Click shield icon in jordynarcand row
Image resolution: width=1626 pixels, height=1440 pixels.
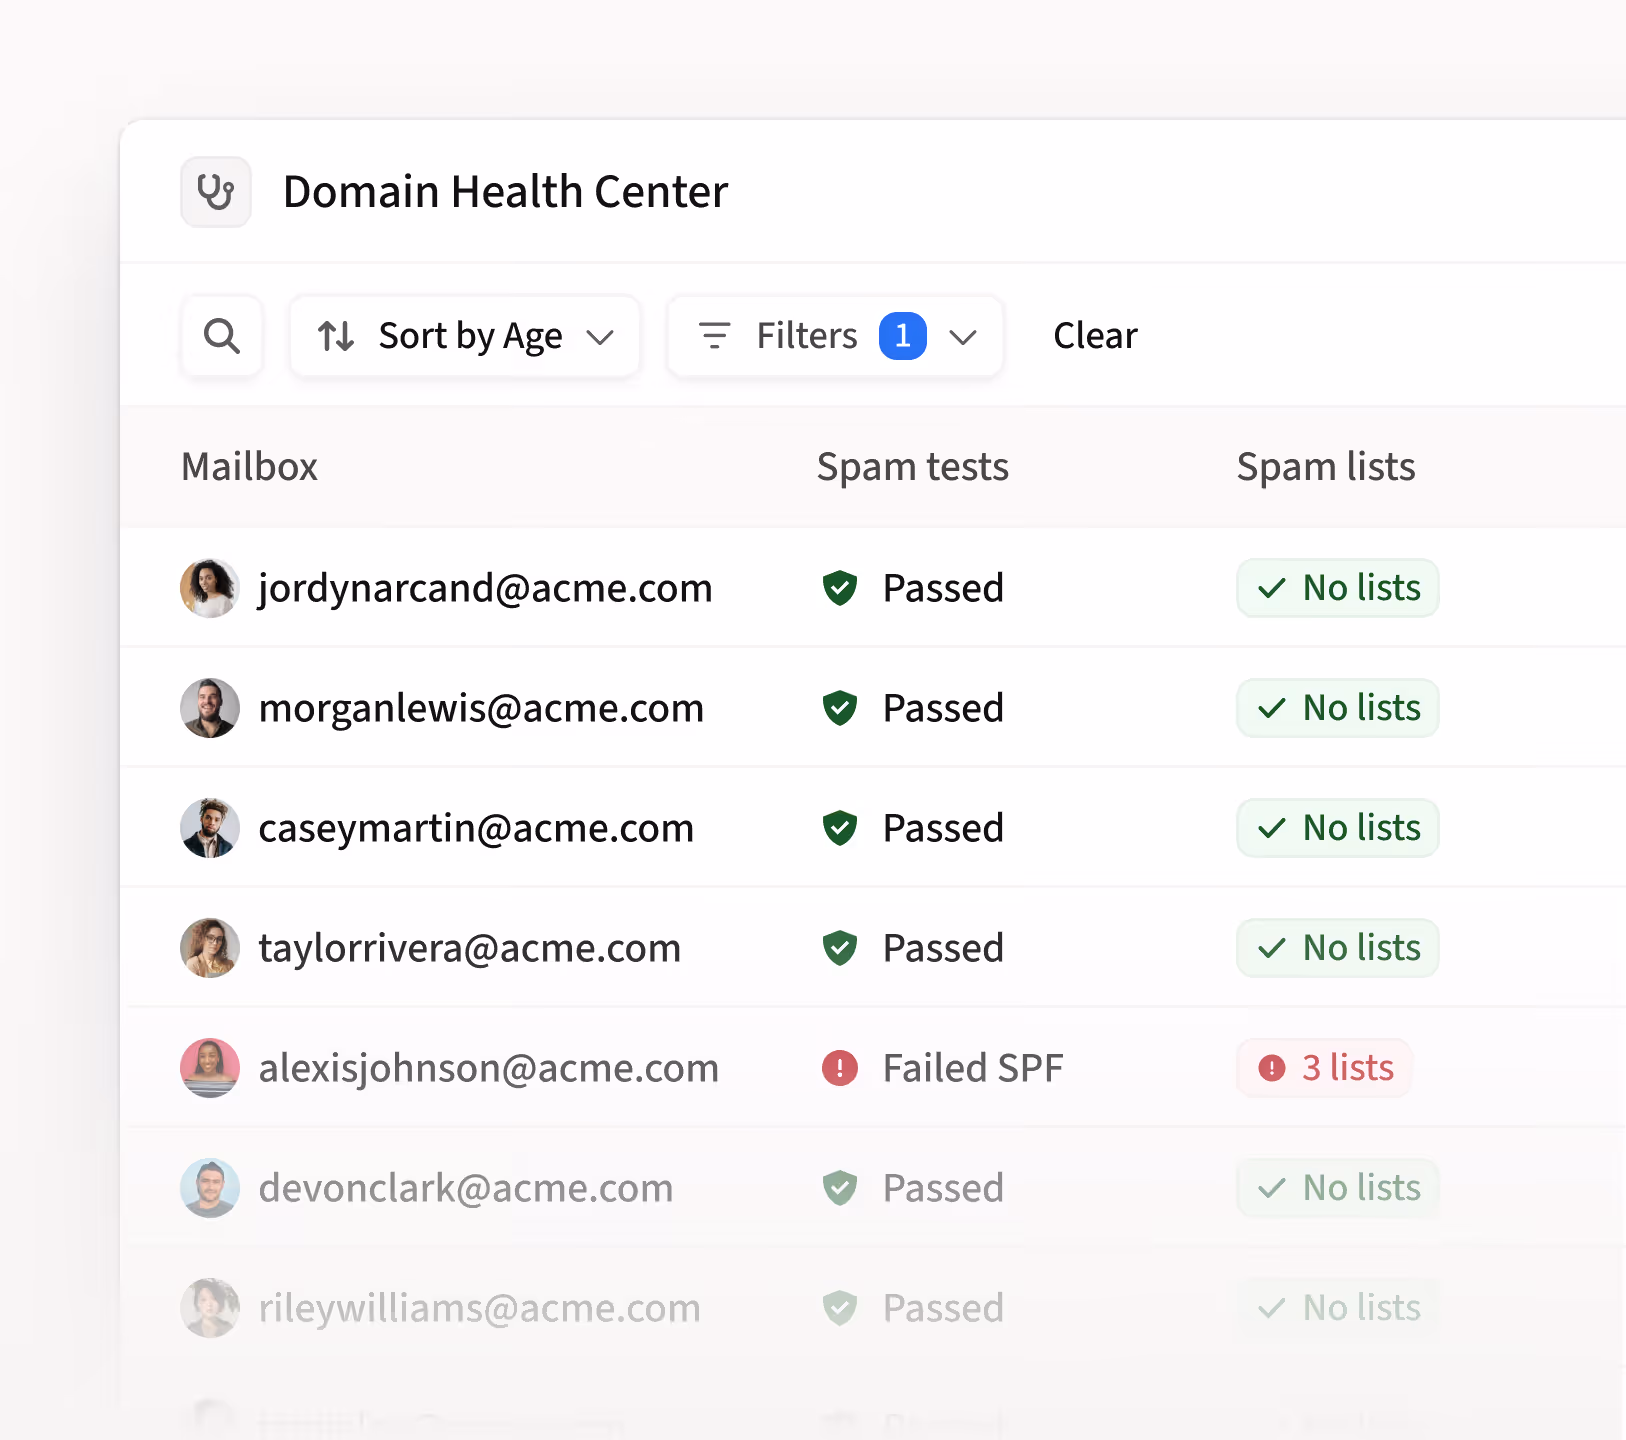coord(840,588)
